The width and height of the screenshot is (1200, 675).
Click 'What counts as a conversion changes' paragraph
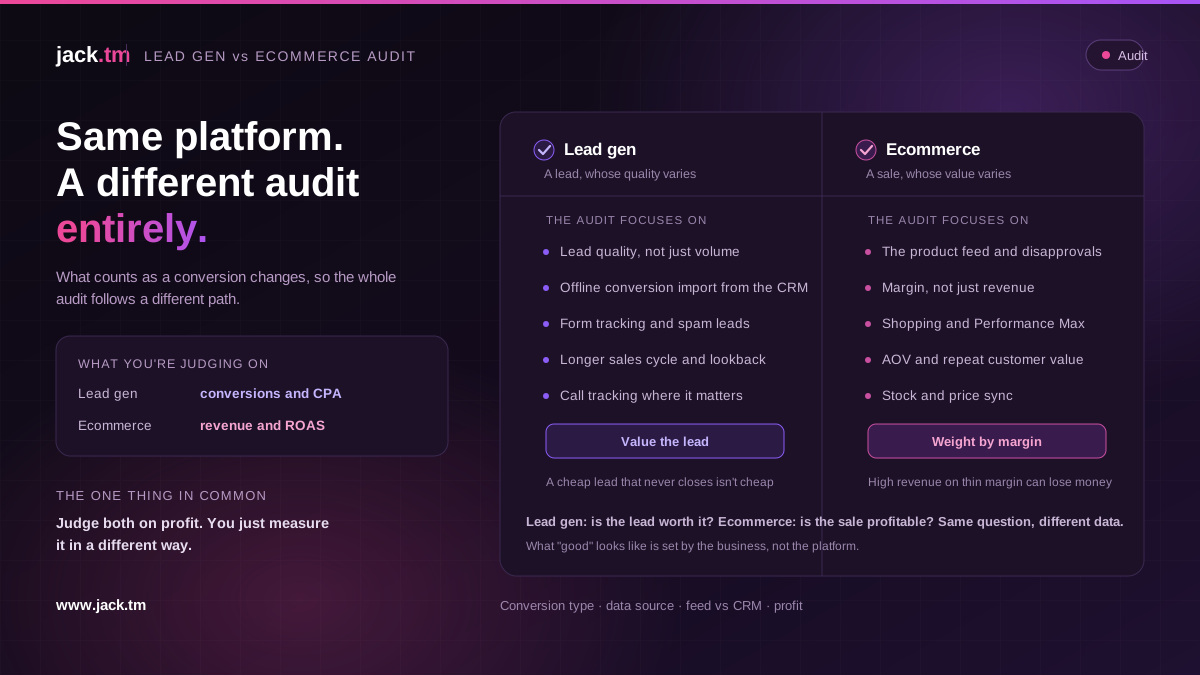(x=226, y=288)
